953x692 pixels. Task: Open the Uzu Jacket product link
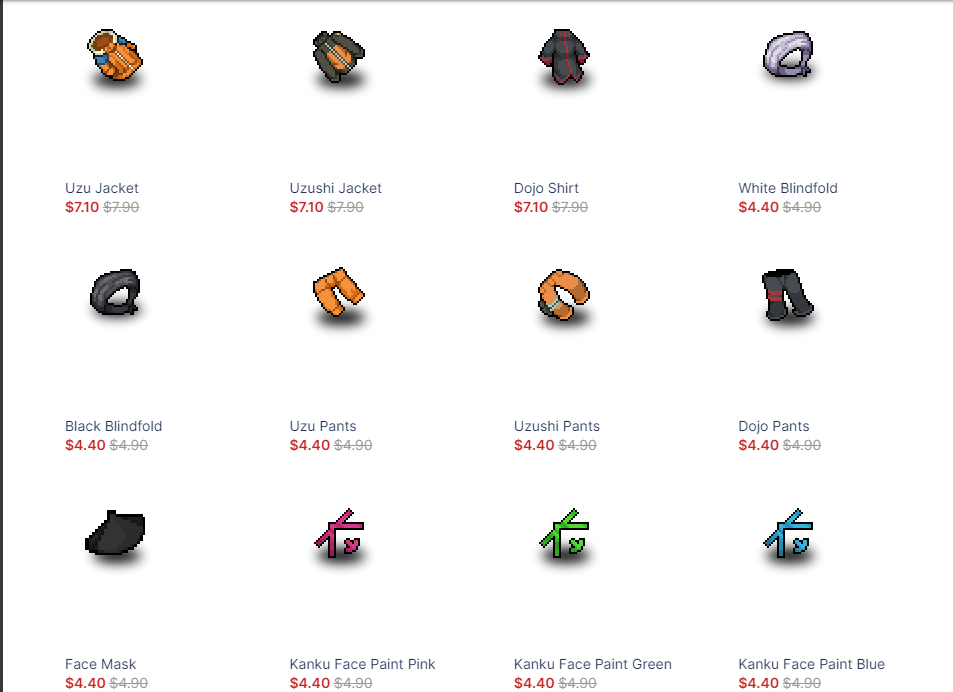[101, 188]
